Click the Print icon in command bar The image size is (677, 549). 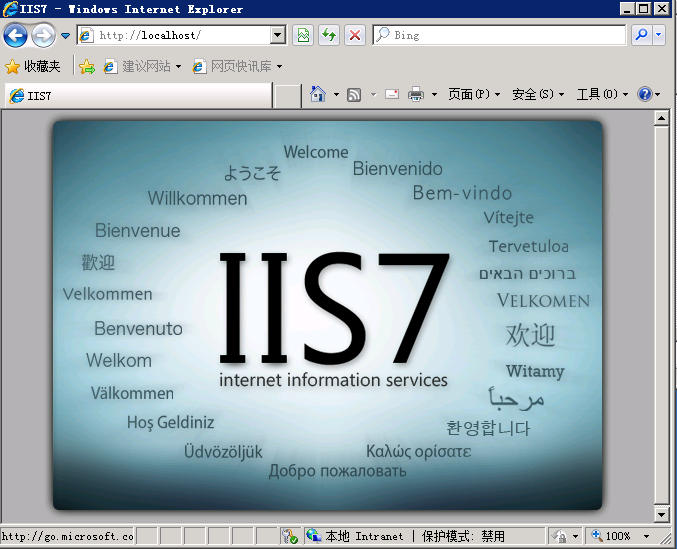pyautogui.click(x=416, y=94)
